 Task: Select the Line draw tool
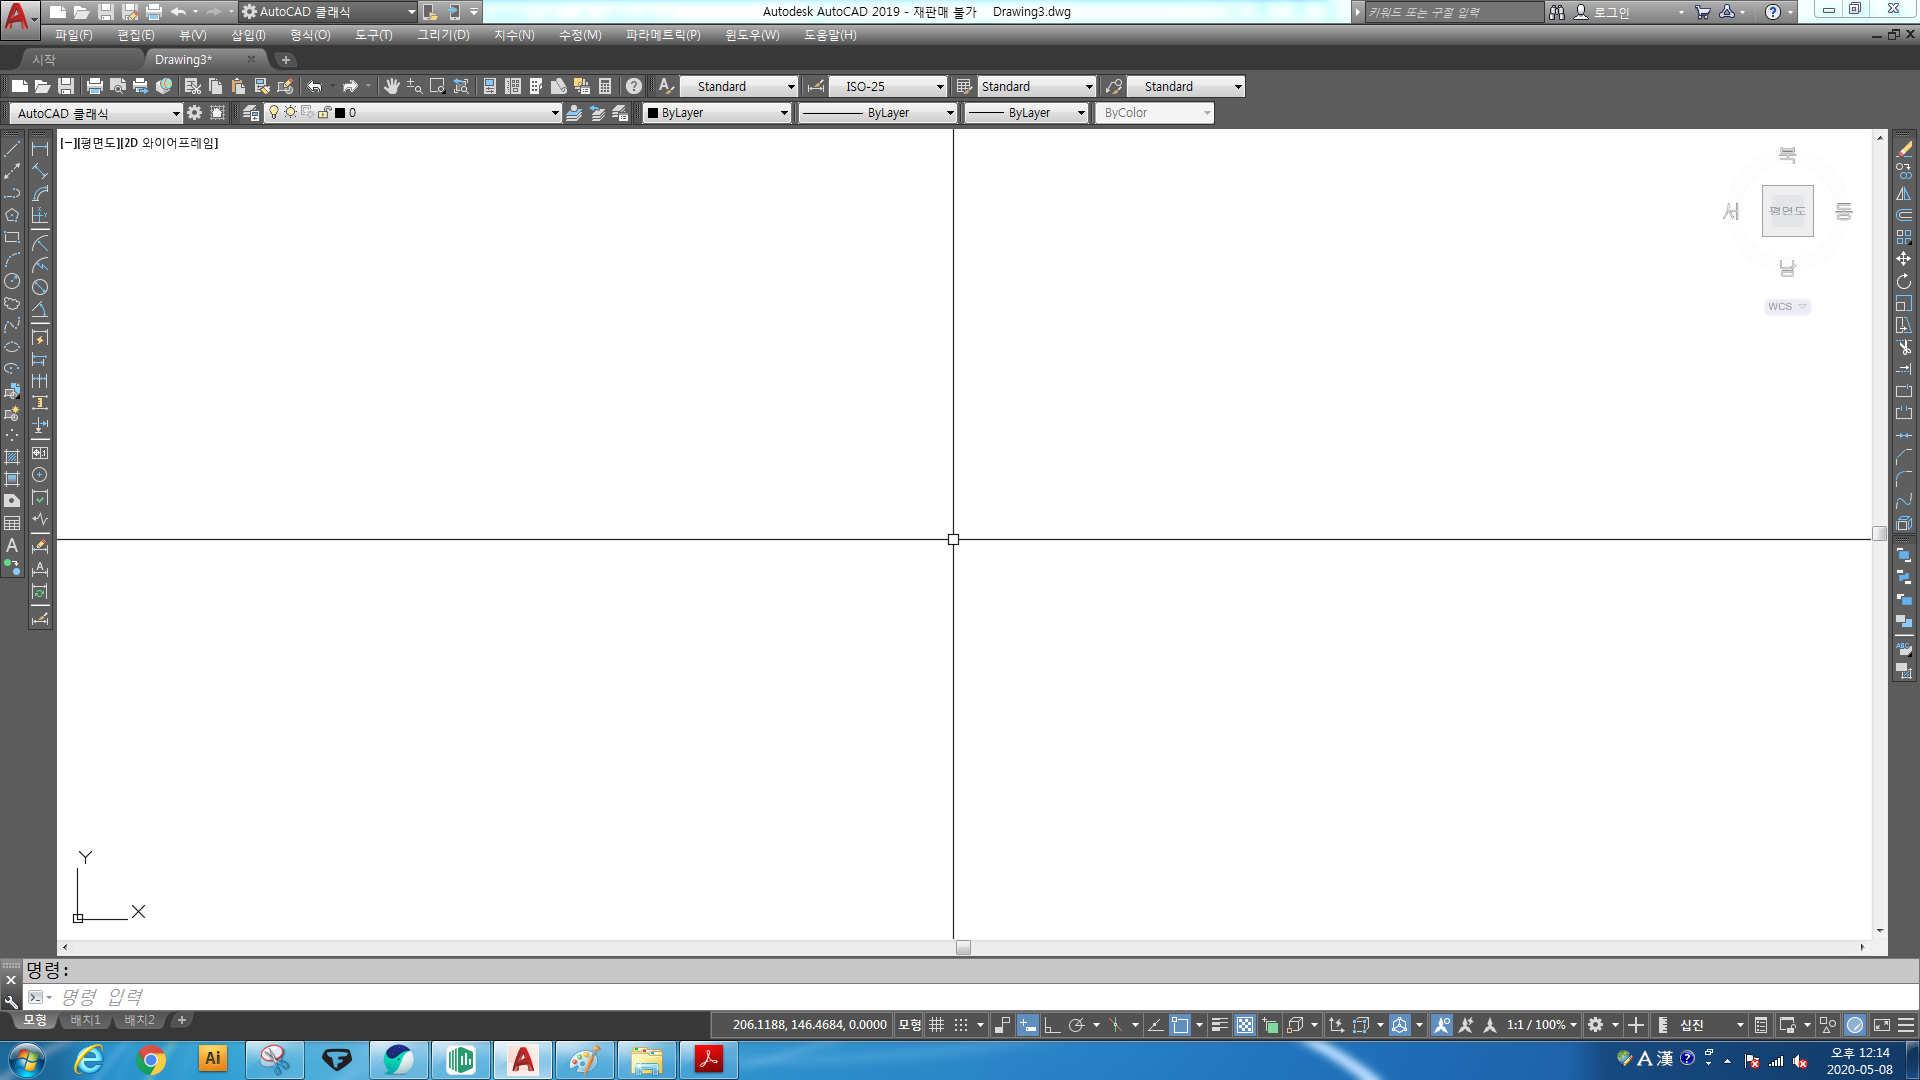(12, 149)
